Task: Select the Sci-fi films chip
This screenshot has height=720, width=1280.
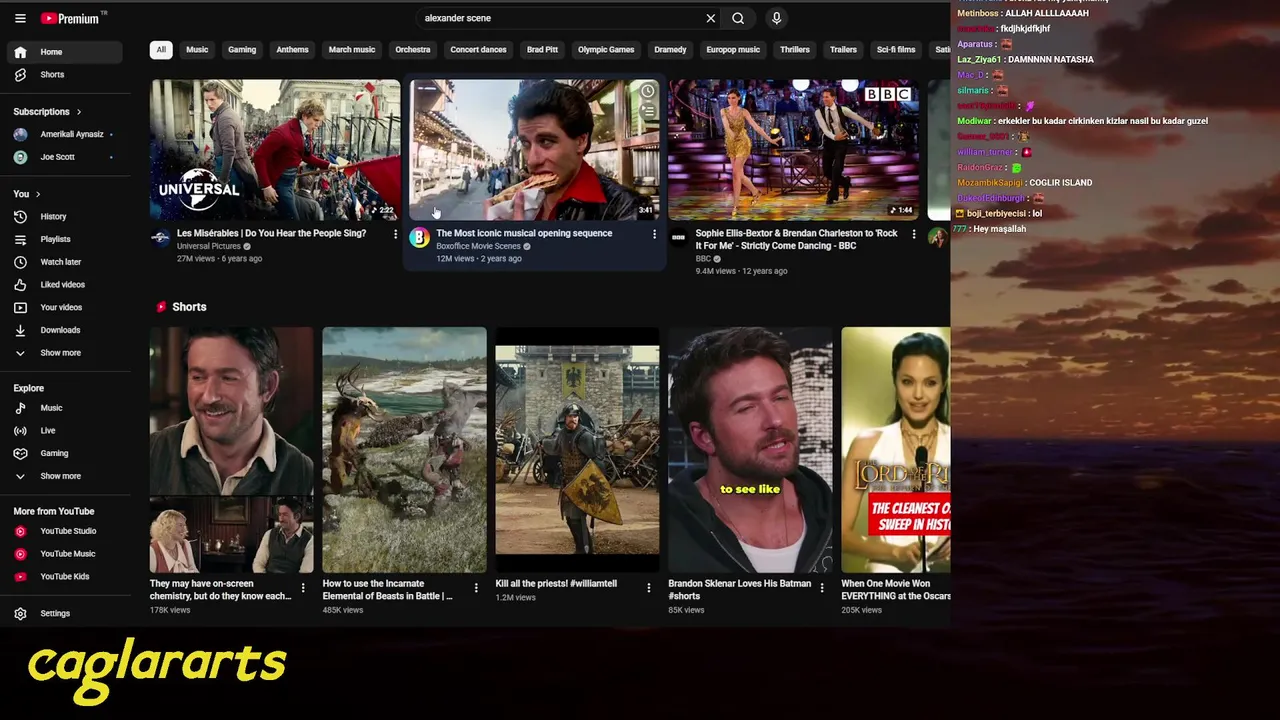Action: click(x=896, y=50)
